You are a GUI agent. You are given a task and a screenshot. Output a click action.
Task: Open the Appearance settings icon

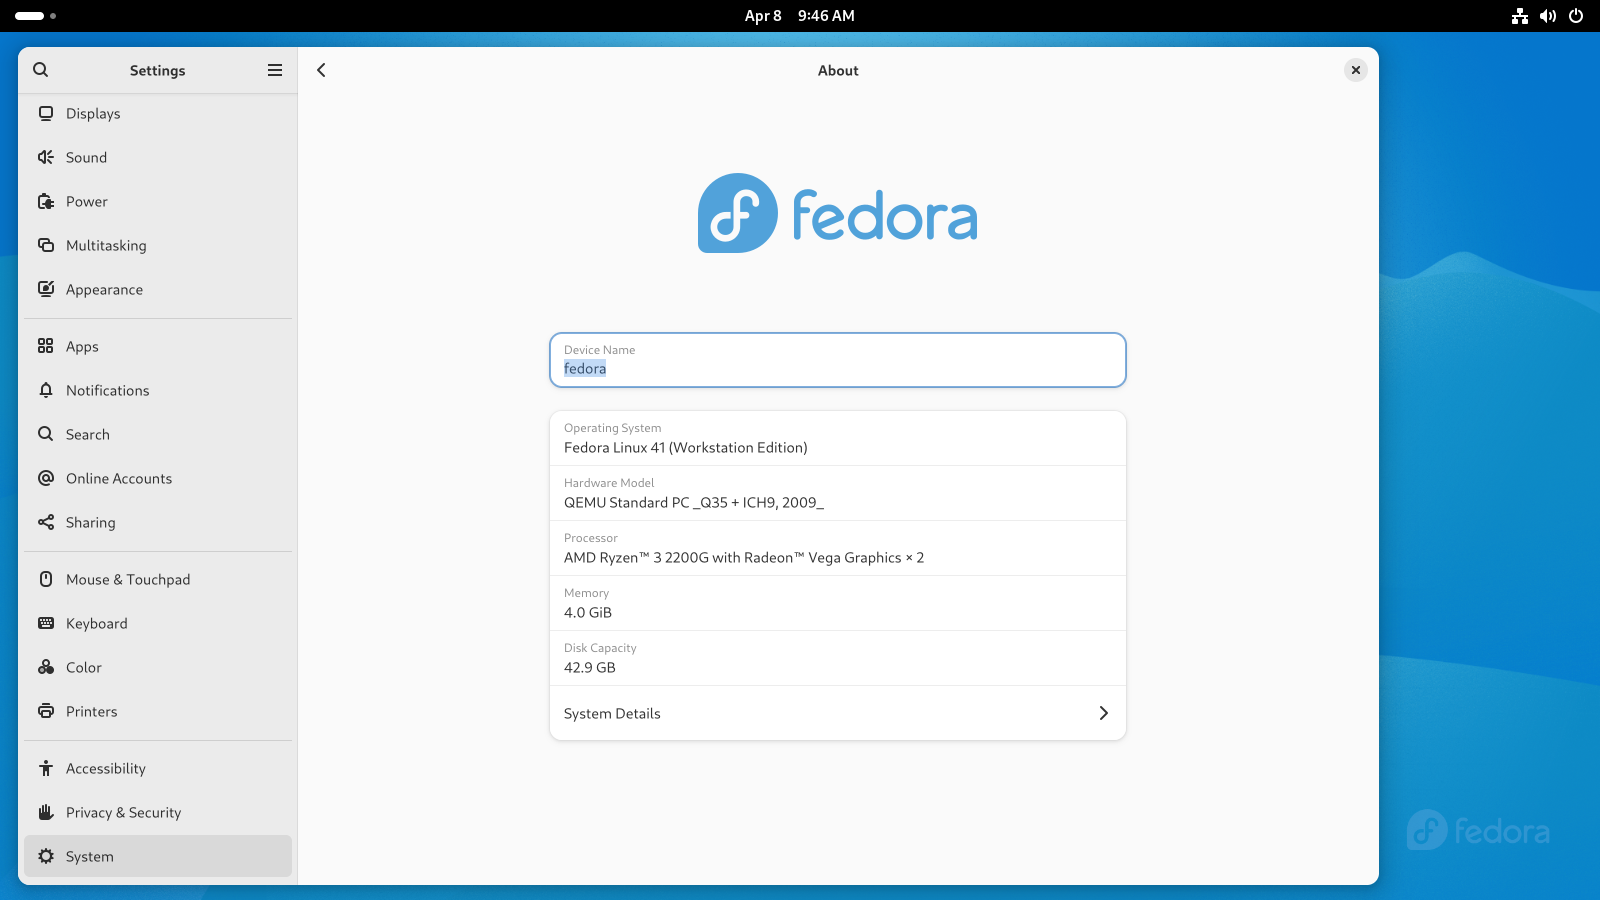click(x=46, y=289)
